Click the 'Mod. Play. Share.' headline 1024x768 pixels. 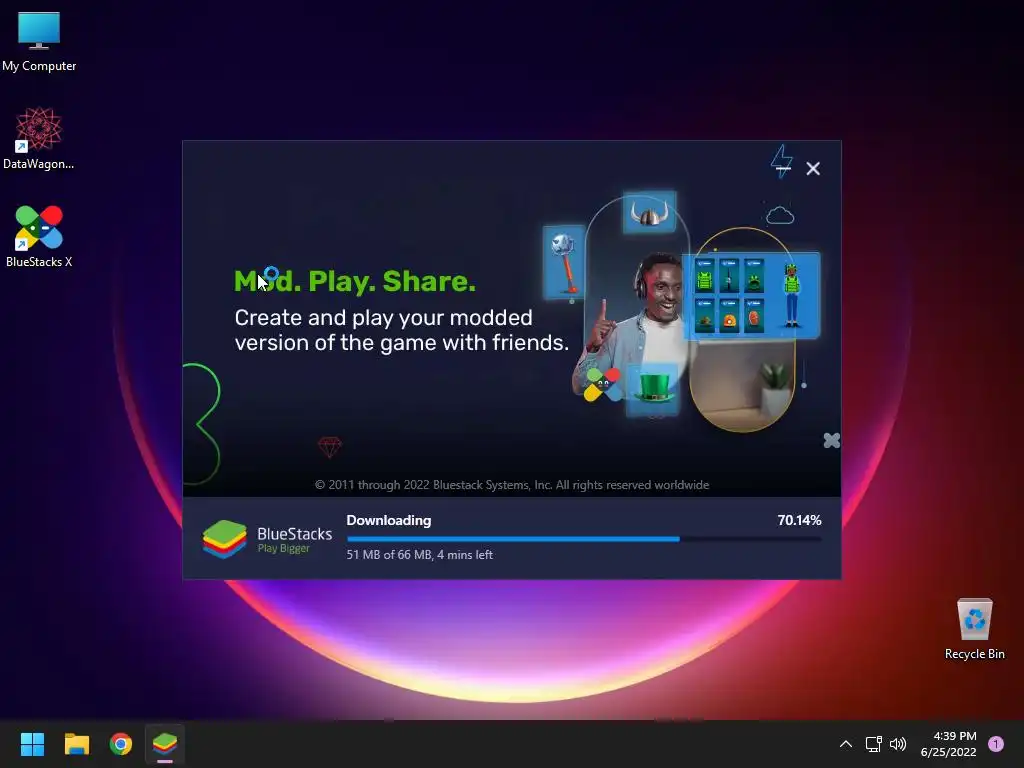(x=355, y=281)
